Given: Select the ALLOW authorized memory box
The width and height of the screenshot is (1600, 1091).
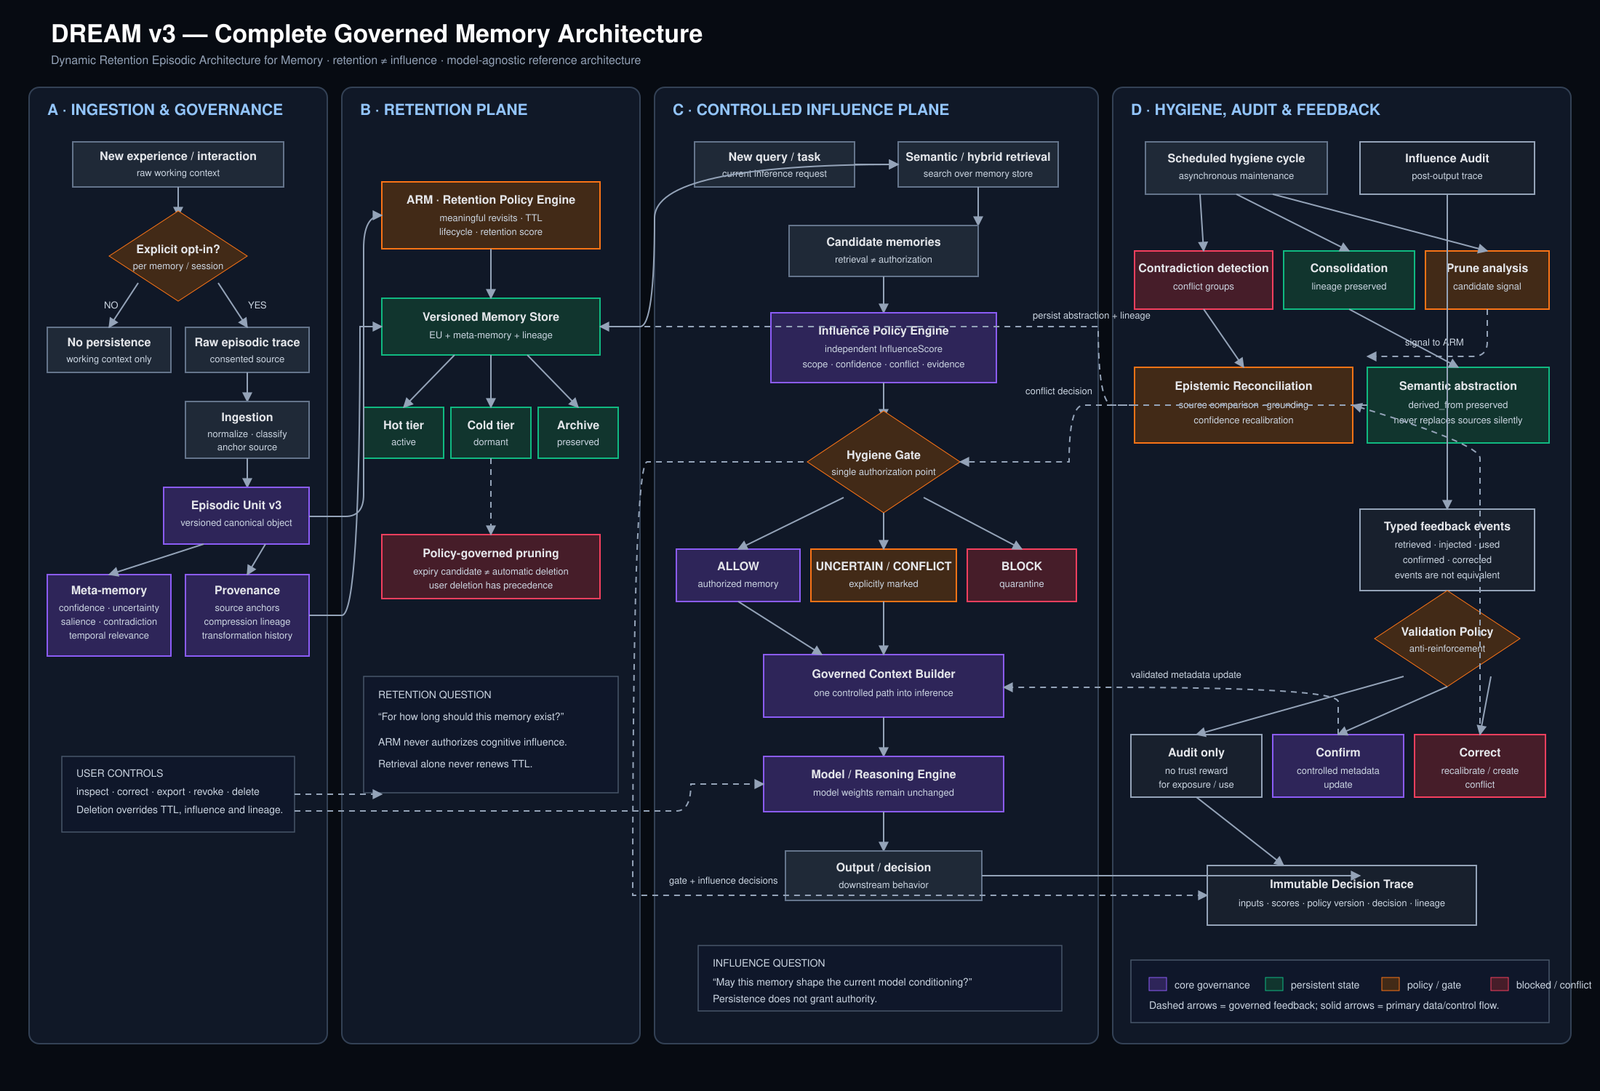Looking at the screenshot, I should coord(738,575).
